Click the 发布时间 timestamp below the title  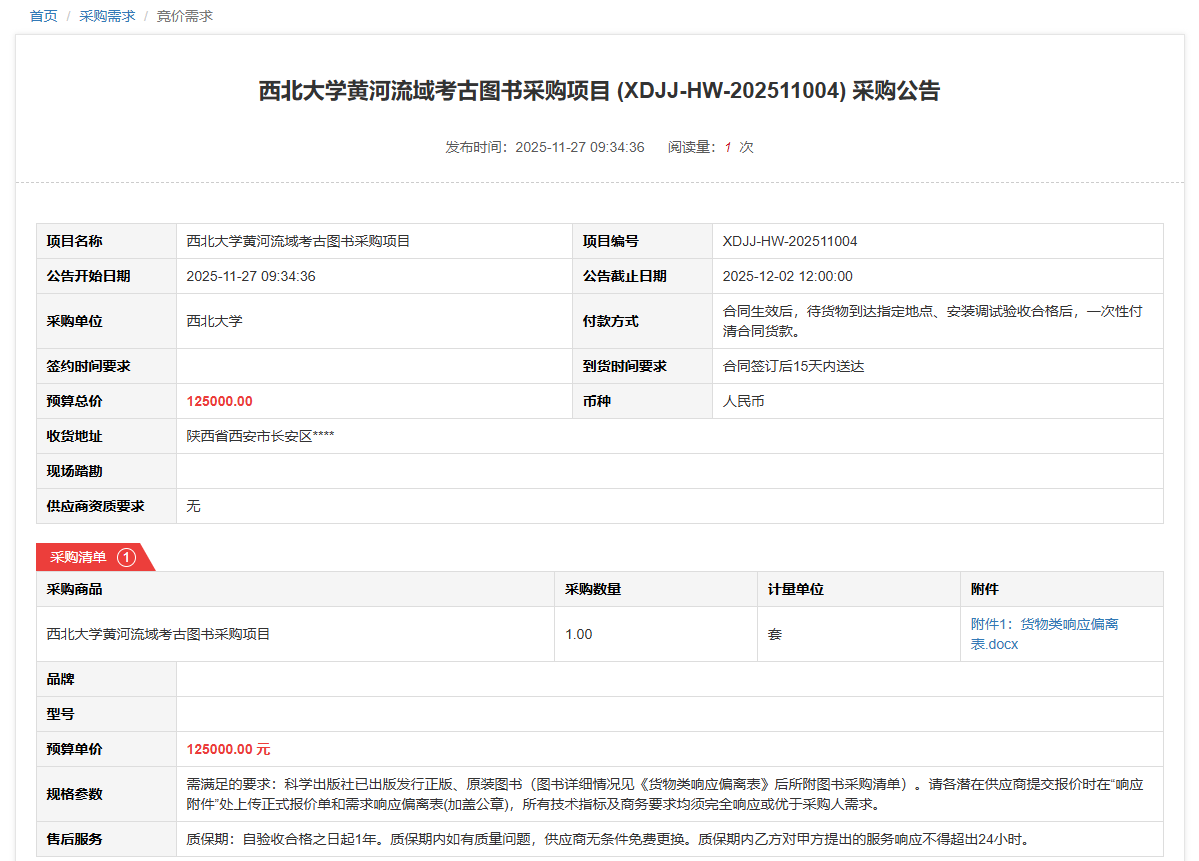pos(545,147)
